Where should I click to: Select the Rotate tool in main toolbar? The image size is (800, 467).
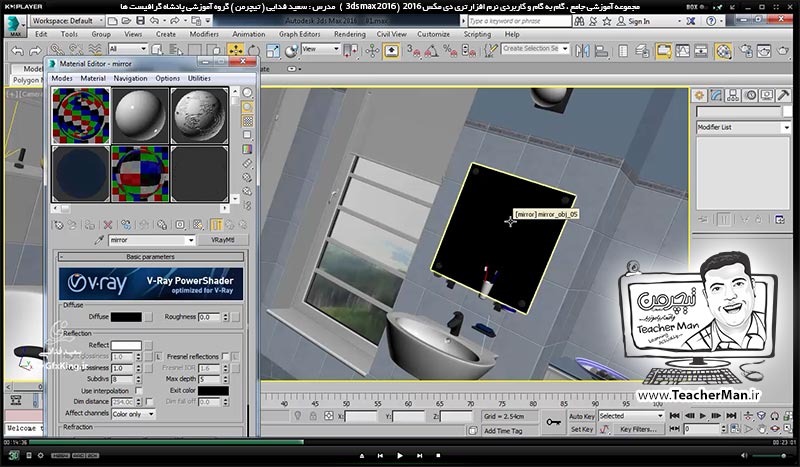pyautogui.click(x=254, y=51)
